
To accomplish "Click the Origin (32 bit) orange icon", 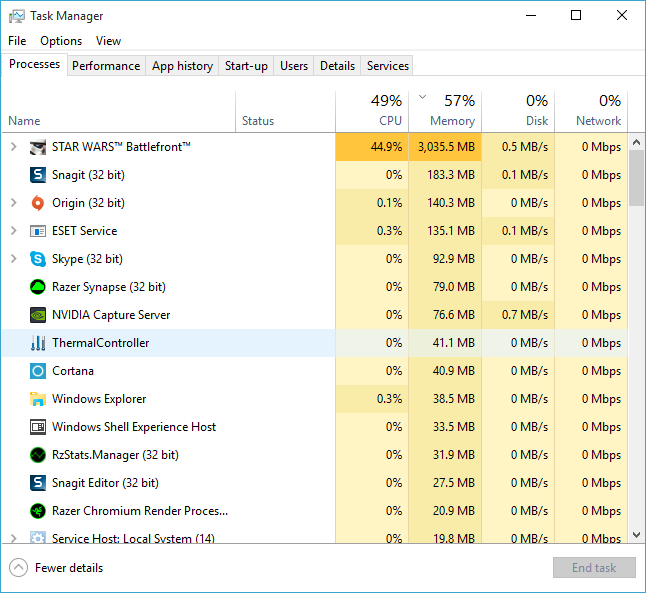I will point(38,203).
